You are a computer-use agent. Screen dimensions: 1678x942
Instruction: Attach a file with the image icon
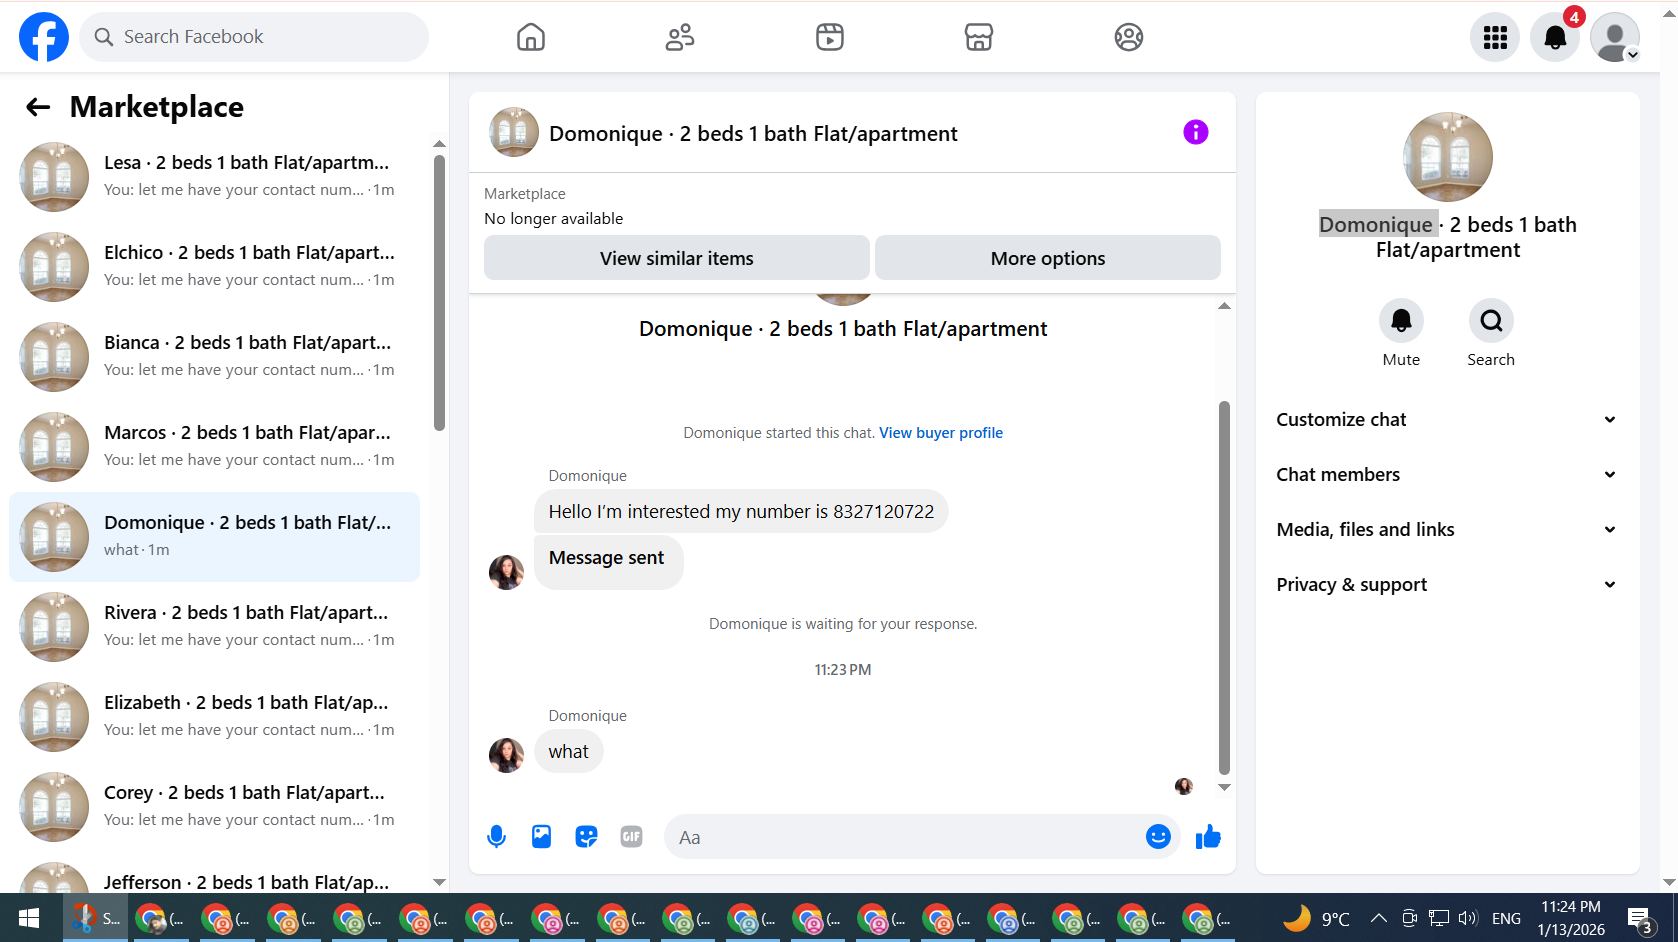tap(541, 837)
